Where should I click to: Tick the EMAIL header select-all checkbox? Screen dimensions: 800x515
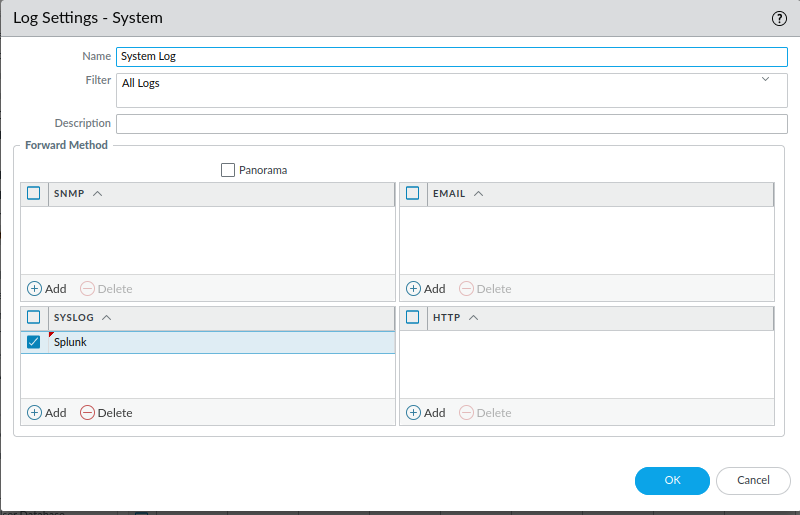(413, 193)
